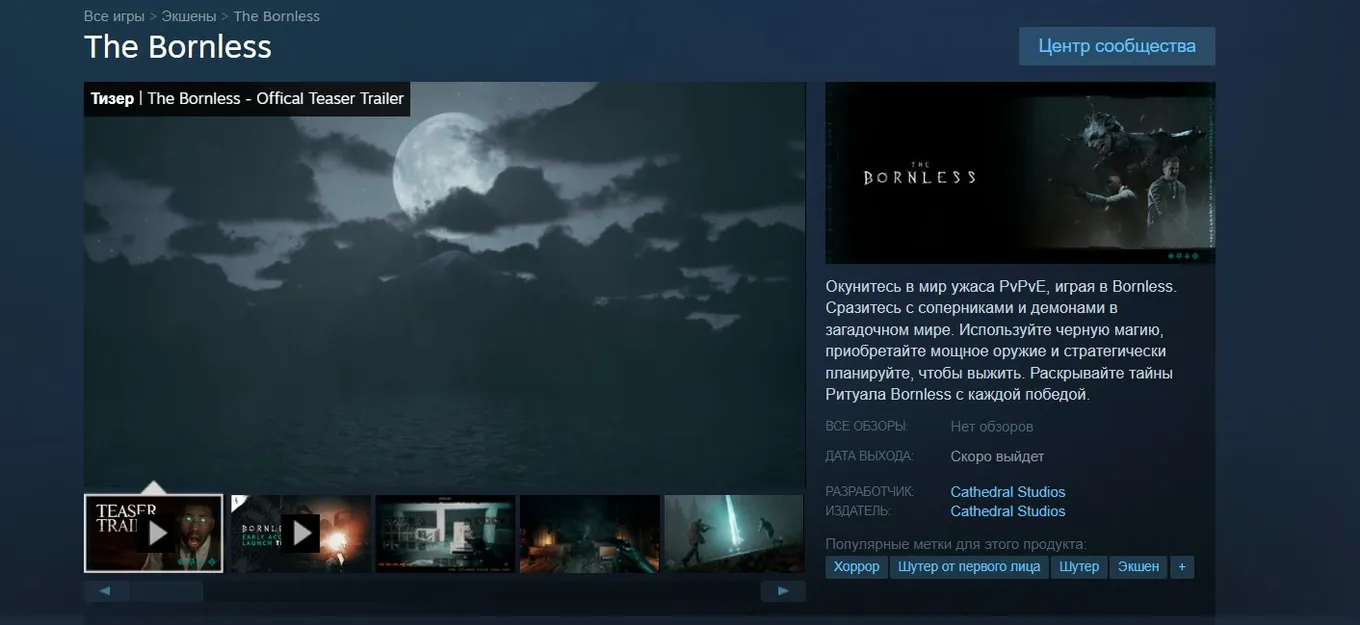Play the Bornless teaser trailer video

(445, 285)
